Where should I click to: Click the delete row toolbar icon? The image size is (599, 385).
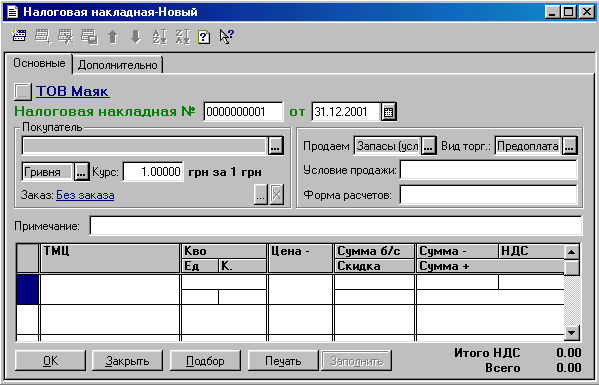point(66,37)
